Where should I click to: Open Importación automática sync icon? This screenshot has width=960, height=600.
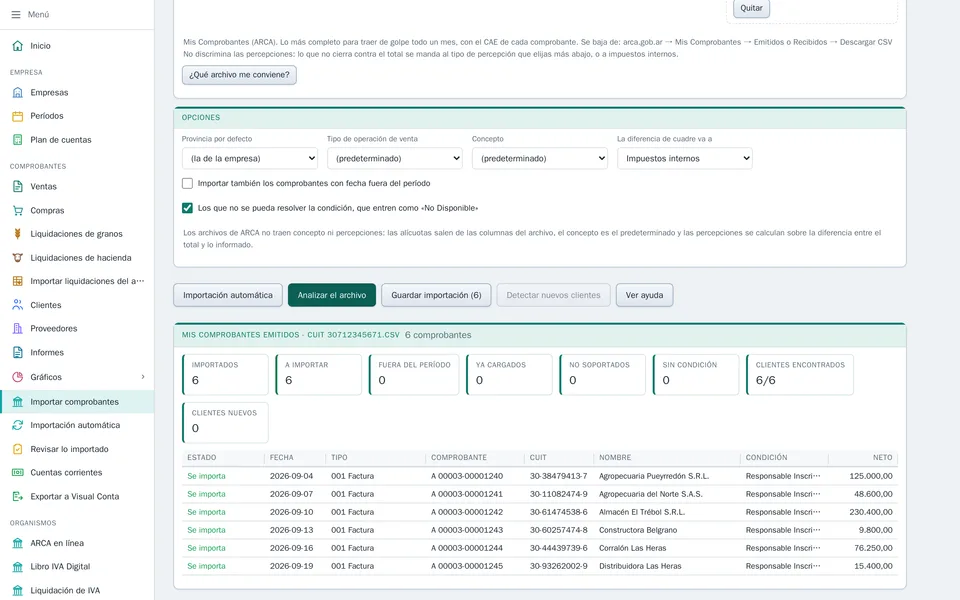click(18, 425)
